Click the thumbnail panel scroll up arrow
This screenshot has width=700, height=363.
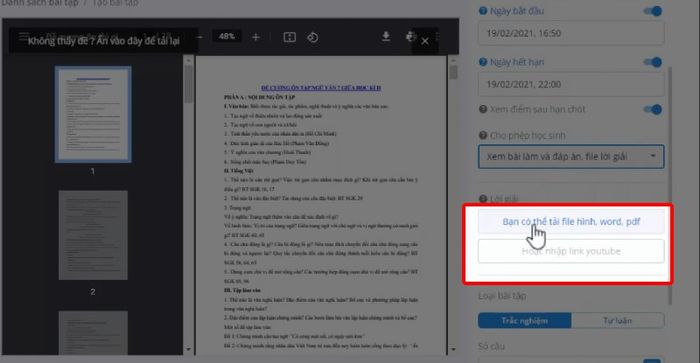pos(188,60)
